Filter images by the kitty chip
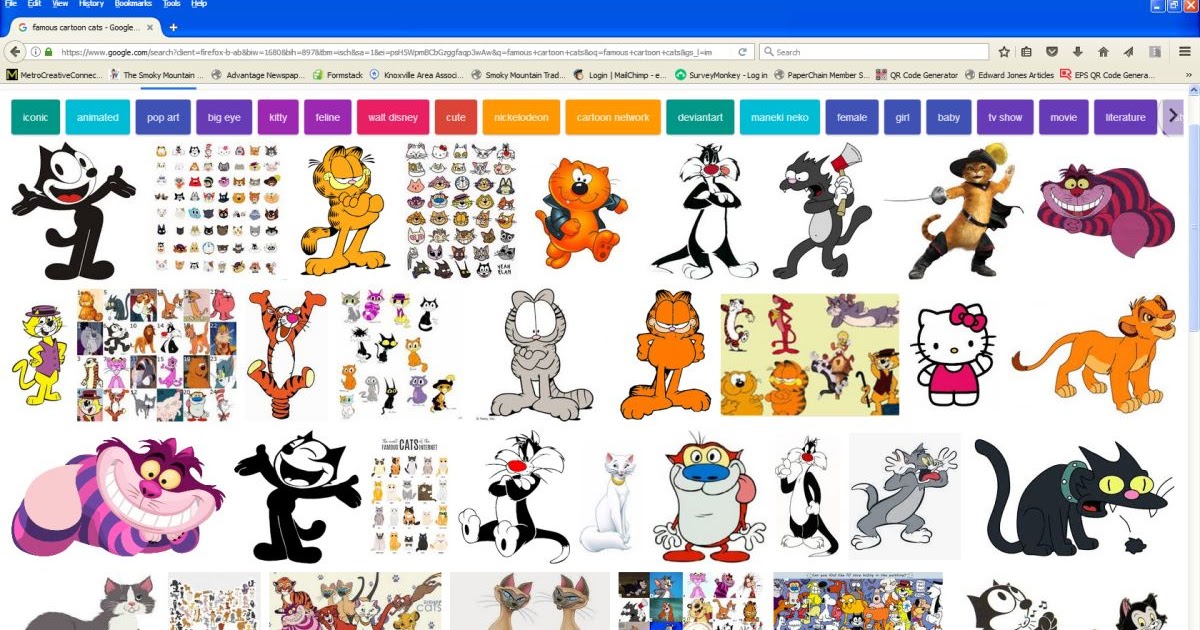This screenshot has height=630, width=1200. (x=278, y=117)
